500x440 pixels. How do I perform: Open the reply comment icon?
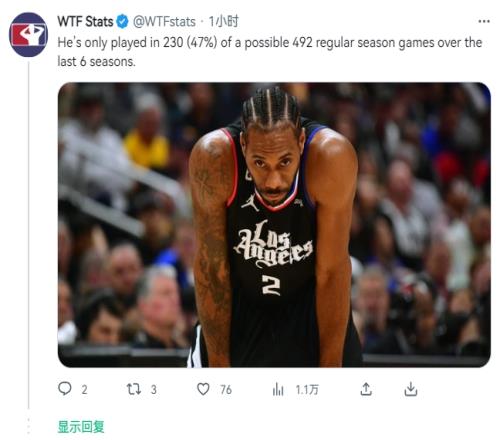point(65,389)
